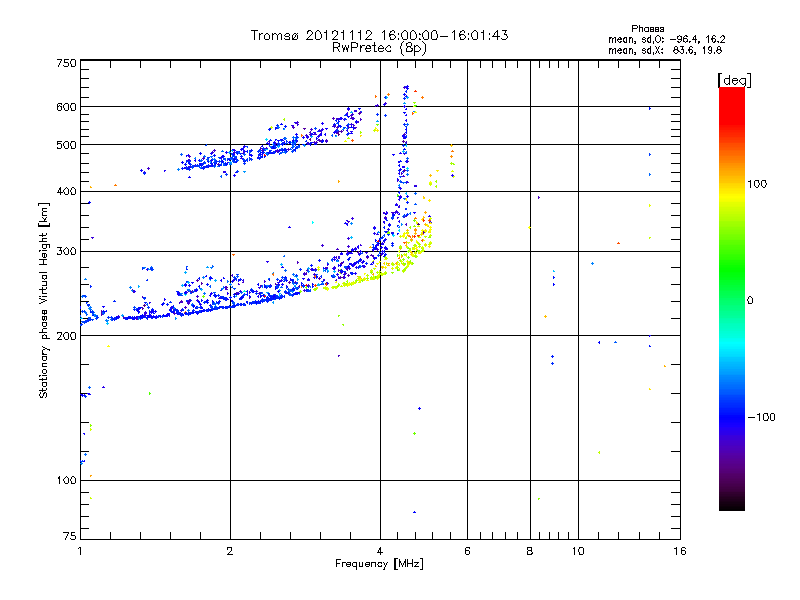Click the plot title 'Tromsø 20121112 16:00:00-16:01:43'
The height and width of the screenshot is (600, 800).
[x=379, y=35]
